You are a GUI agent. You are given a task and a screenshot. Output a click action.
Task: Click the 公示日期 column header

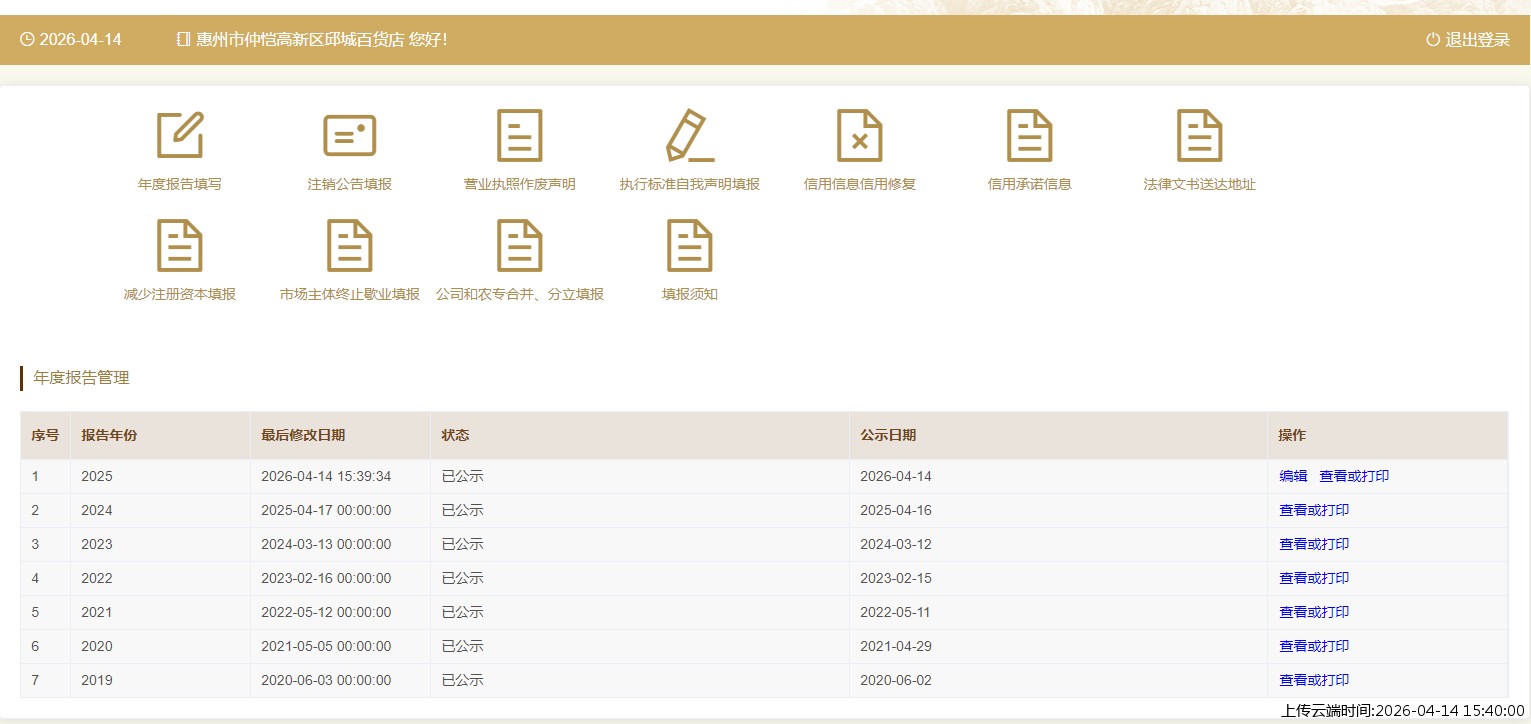(888, 435)
